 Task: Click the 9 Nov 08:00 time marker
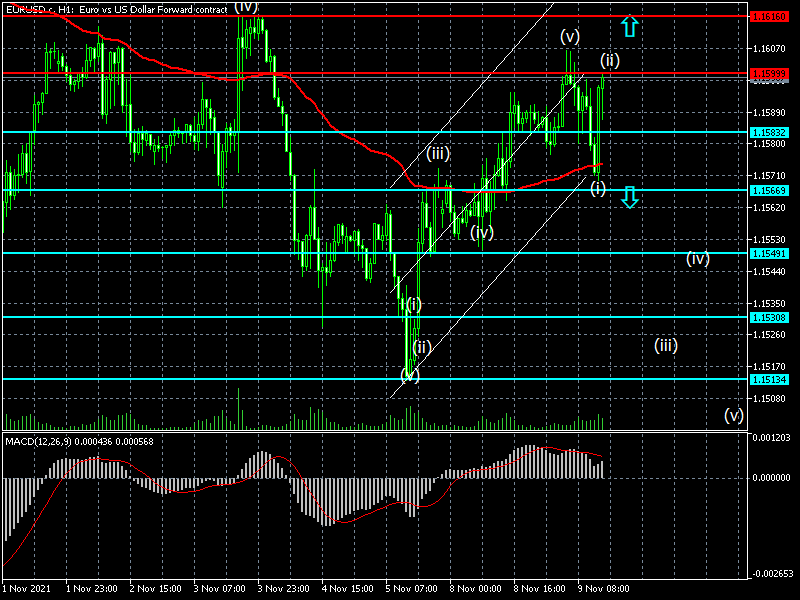(604, 588)
